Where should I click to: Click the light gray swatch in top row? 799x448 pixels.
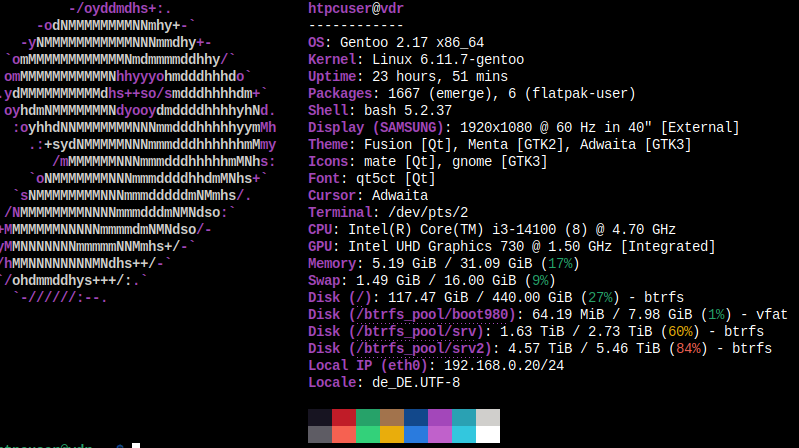(x=488, y=418)
